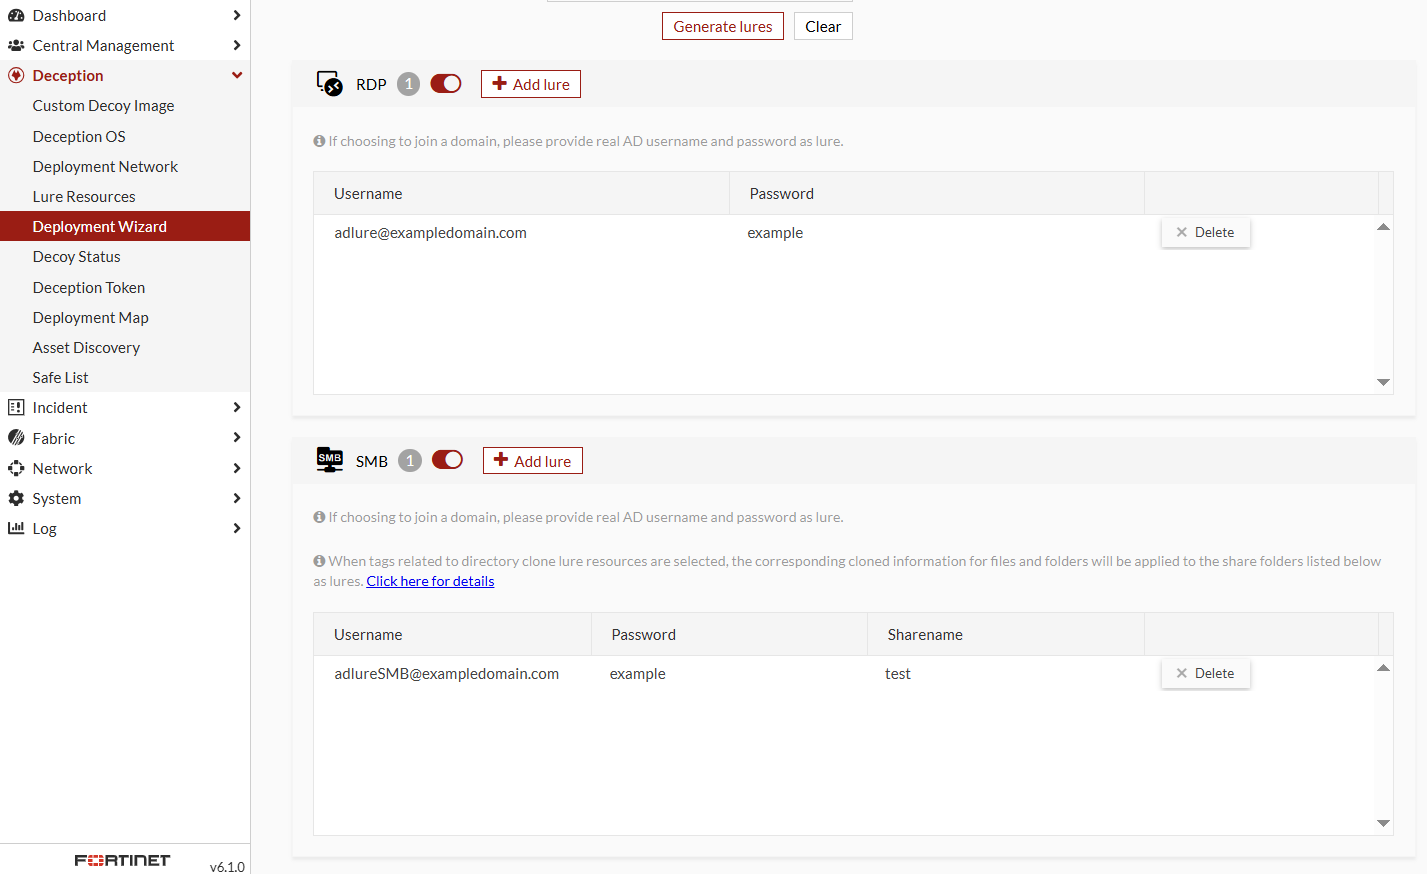Click the Incident sidebar icon

click(x=16, y=407)
